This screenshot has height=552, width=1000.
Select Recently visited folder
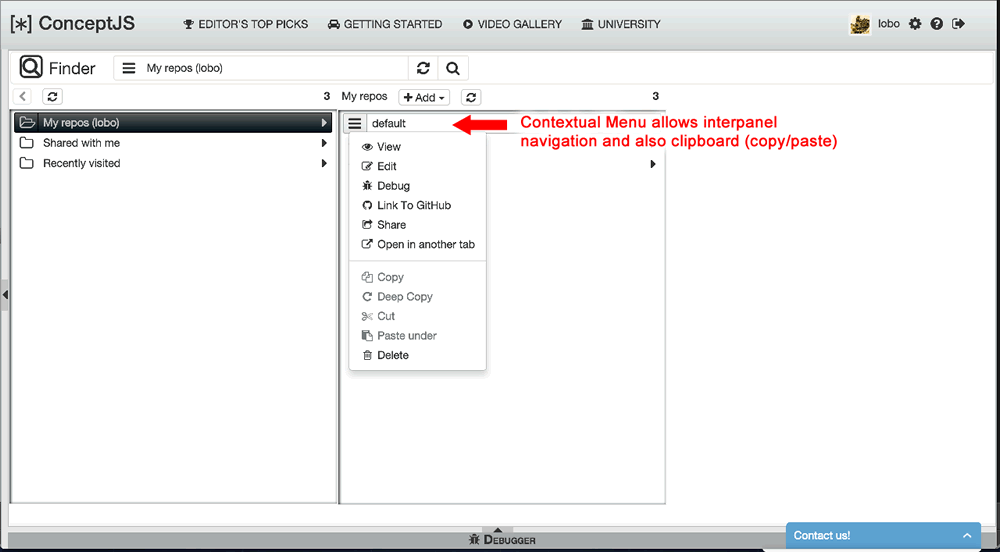[x=172, y=163]
